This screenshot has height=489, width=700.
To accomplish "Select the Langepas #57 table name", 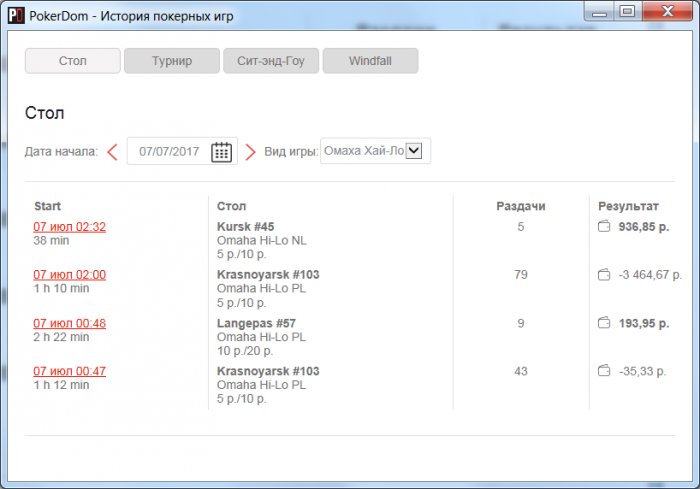I will pyautogui.click(x=256, y=323).
